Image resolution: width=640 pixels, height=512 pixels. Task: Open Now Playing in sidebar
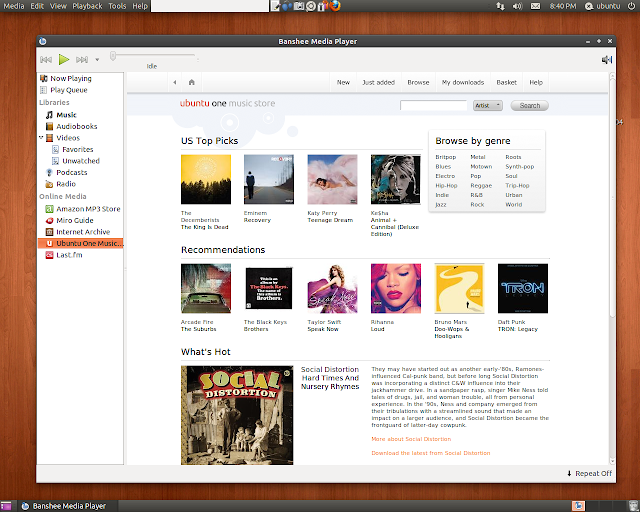66,78
